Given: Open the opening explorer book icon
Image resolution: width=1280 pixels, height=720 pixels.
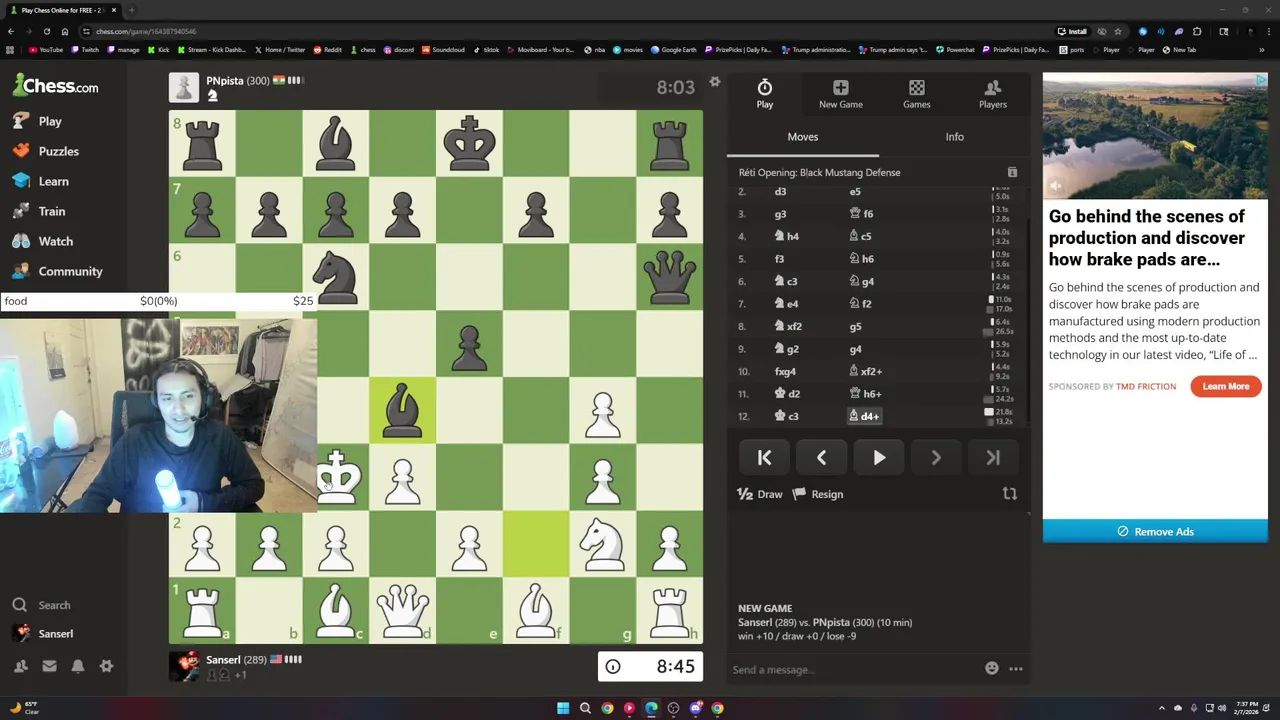Looking at the screenshot, I should point(1012,173).
